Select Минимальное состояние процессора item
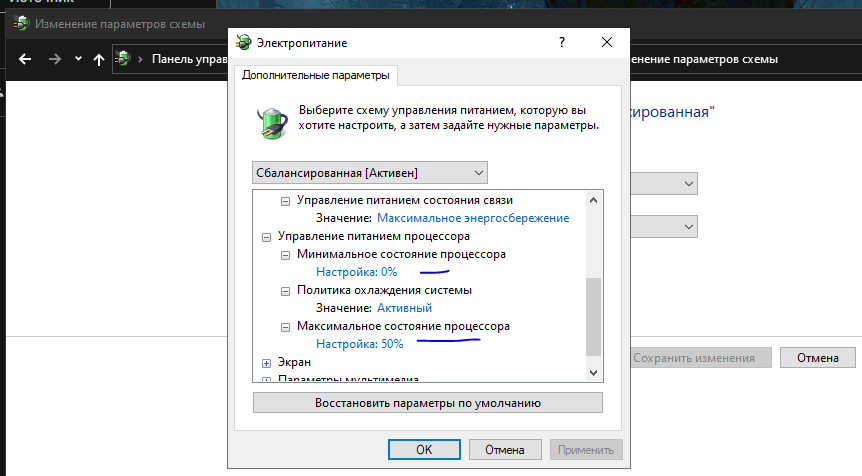The height and width of the screenshot is (476, 862). 401,254
